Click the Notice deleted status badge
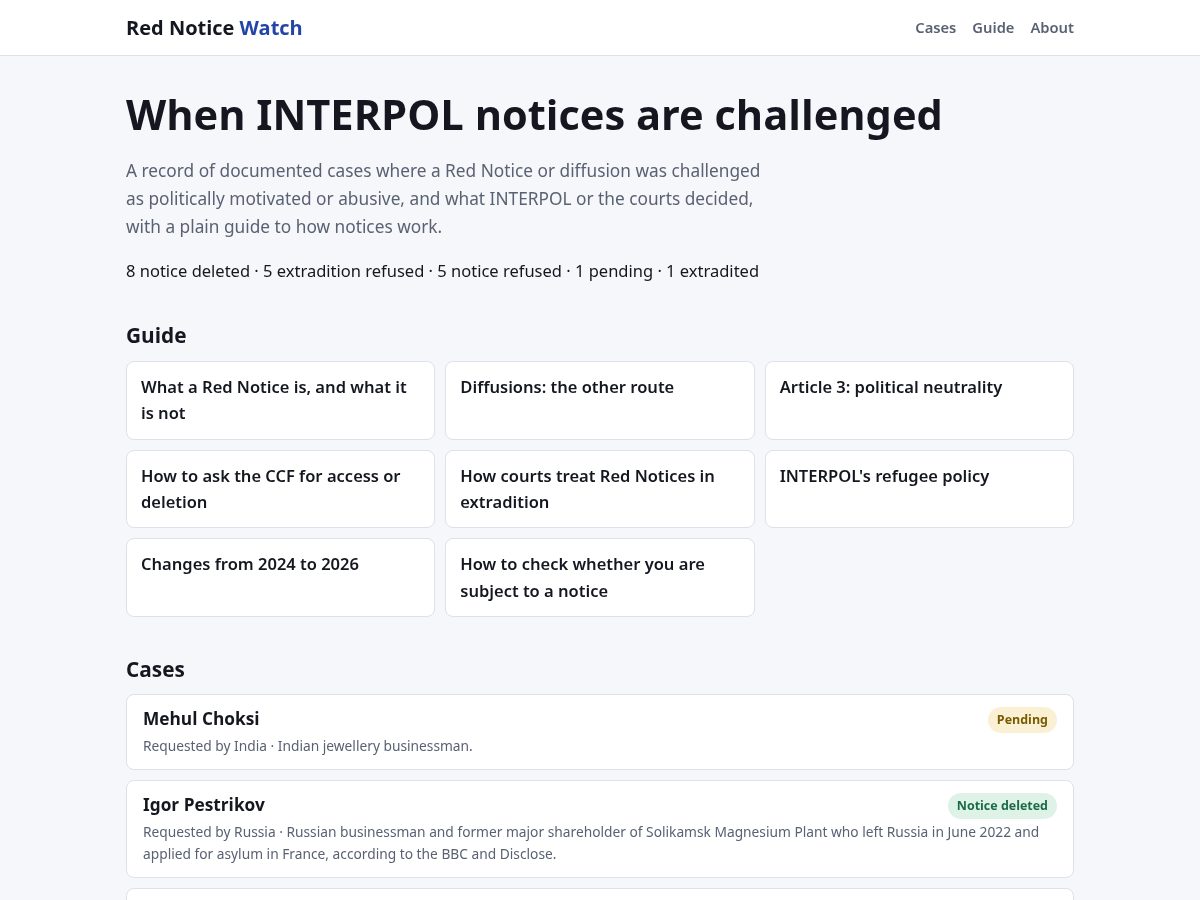1200x900 pixels. [1002, 806]
